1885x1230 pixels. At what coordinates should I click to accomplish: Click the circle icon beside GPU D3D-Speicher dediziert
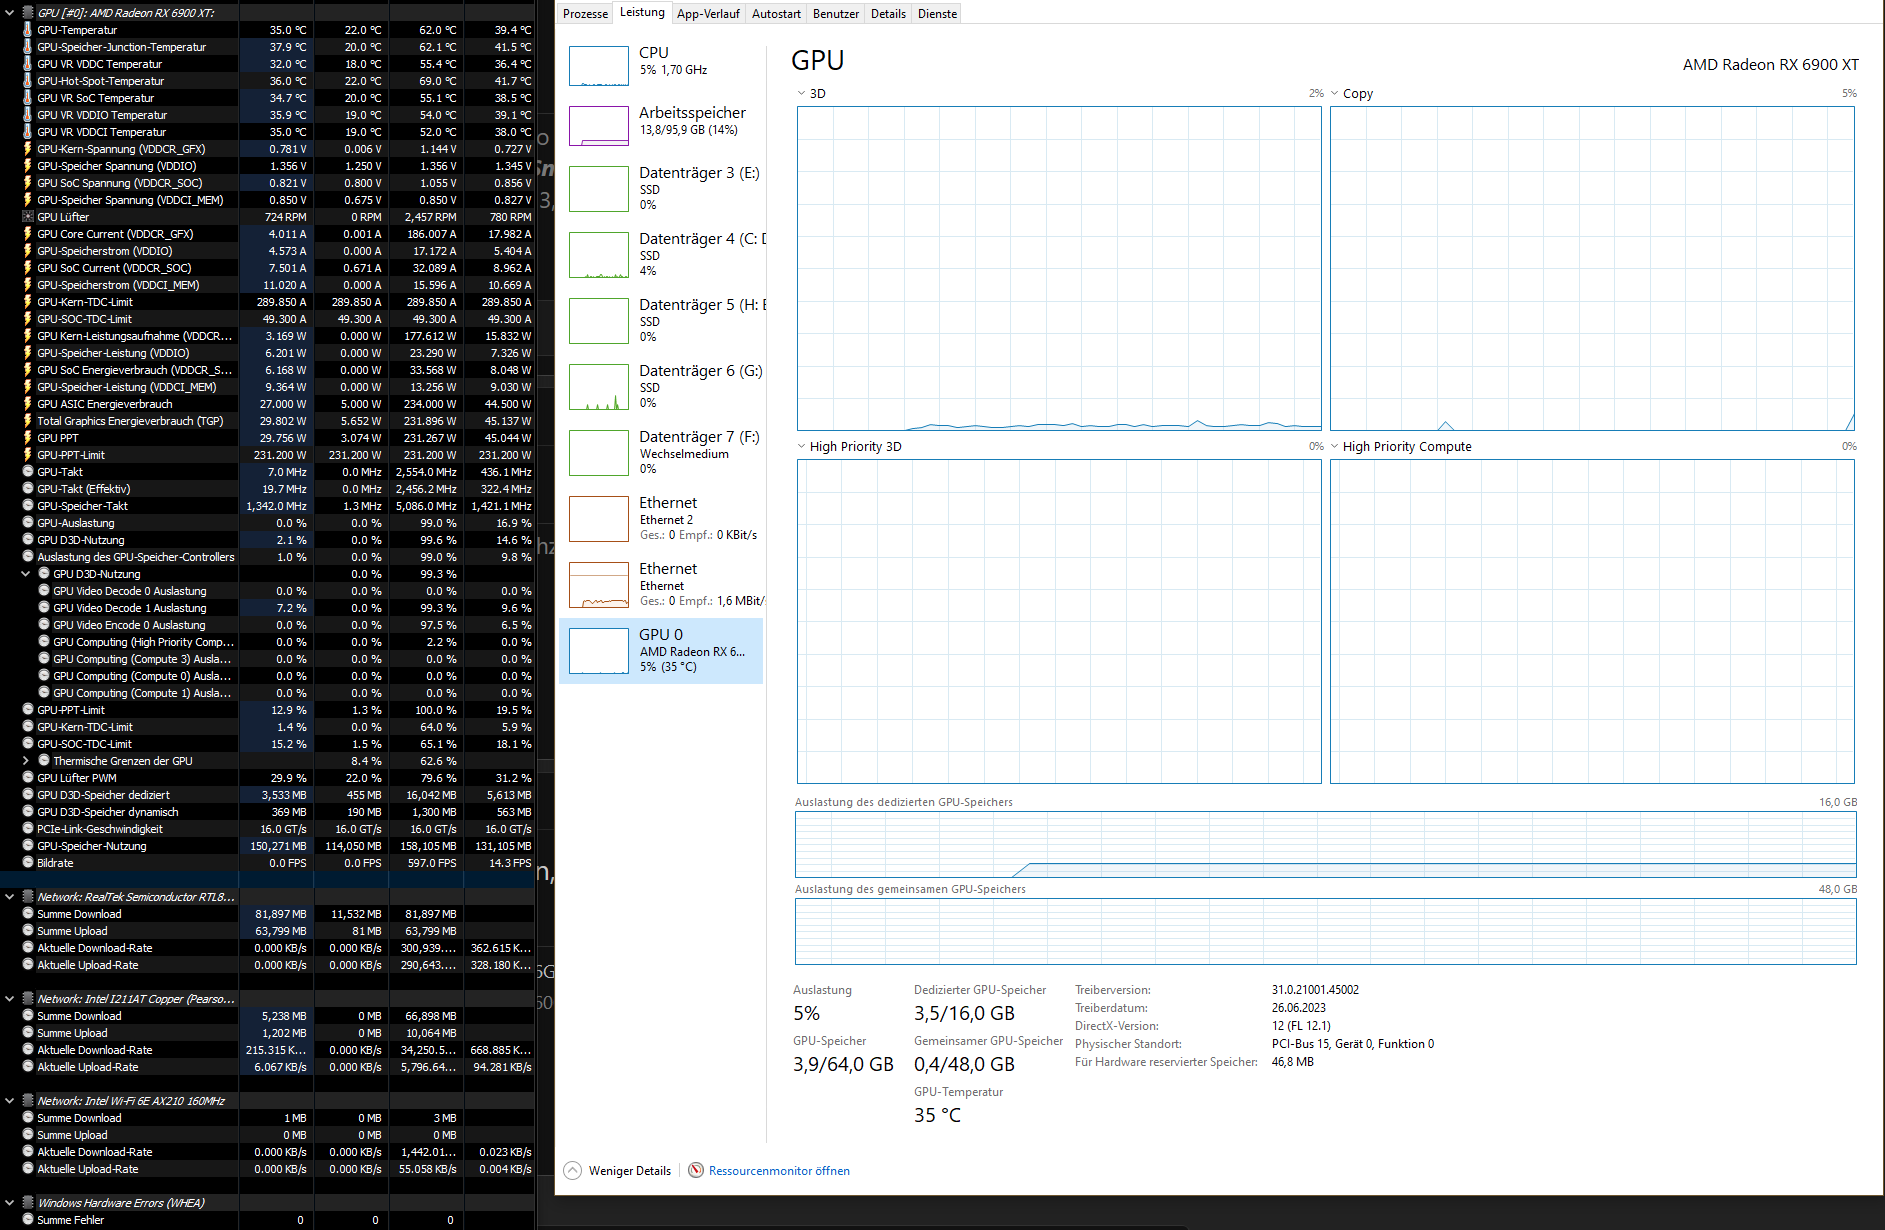pyautogui.click(x=28, y=795)
